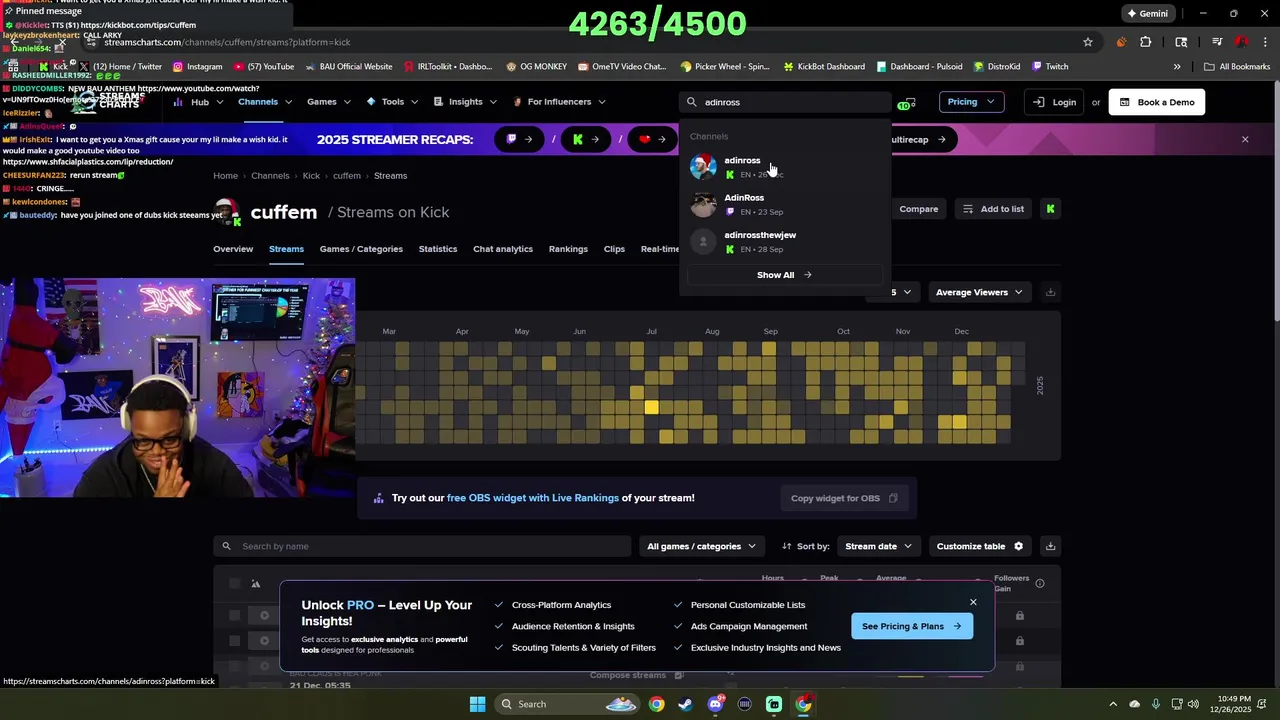Open the free OBS widget link
The width and height of the screenshot is (1280, 720).
point(532,498)
